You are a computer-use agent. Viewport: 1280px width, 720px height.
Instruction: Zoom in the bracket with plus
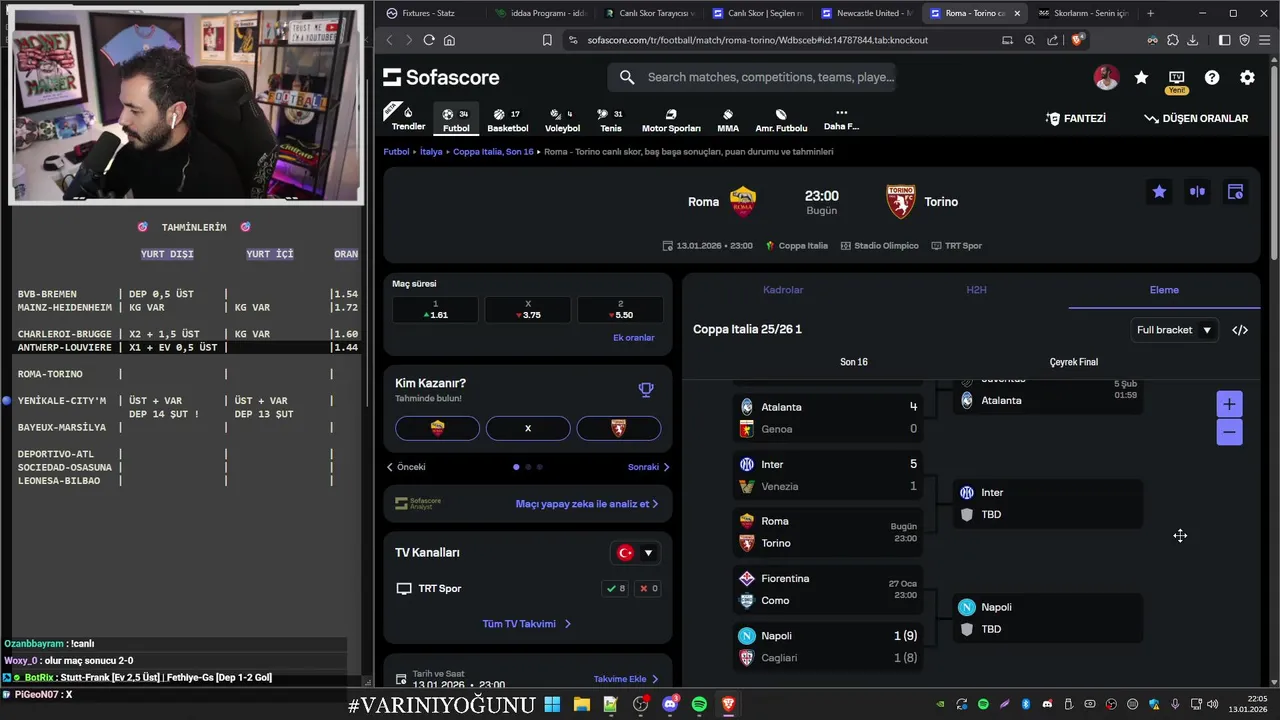(1229, 404)
